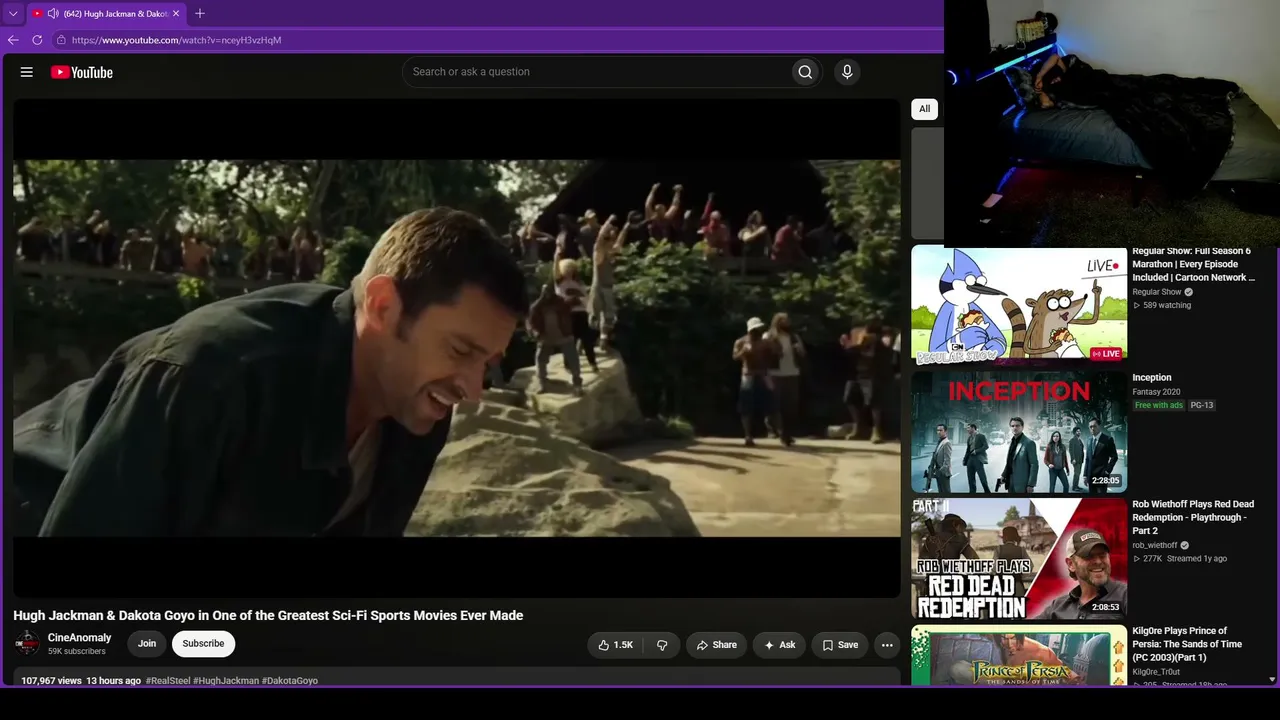
Task: Join the CineAnomaly channel
Action: pos(147,644)
